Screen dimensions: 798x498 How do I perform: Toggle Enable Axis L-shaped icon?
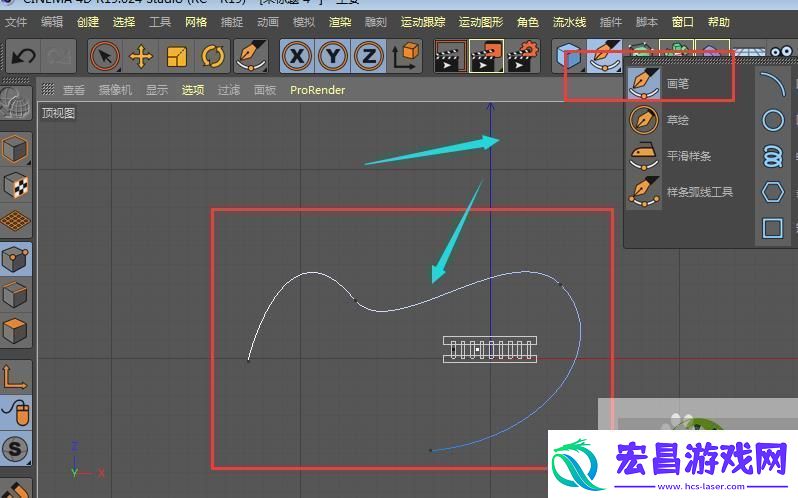coord(16,377)
